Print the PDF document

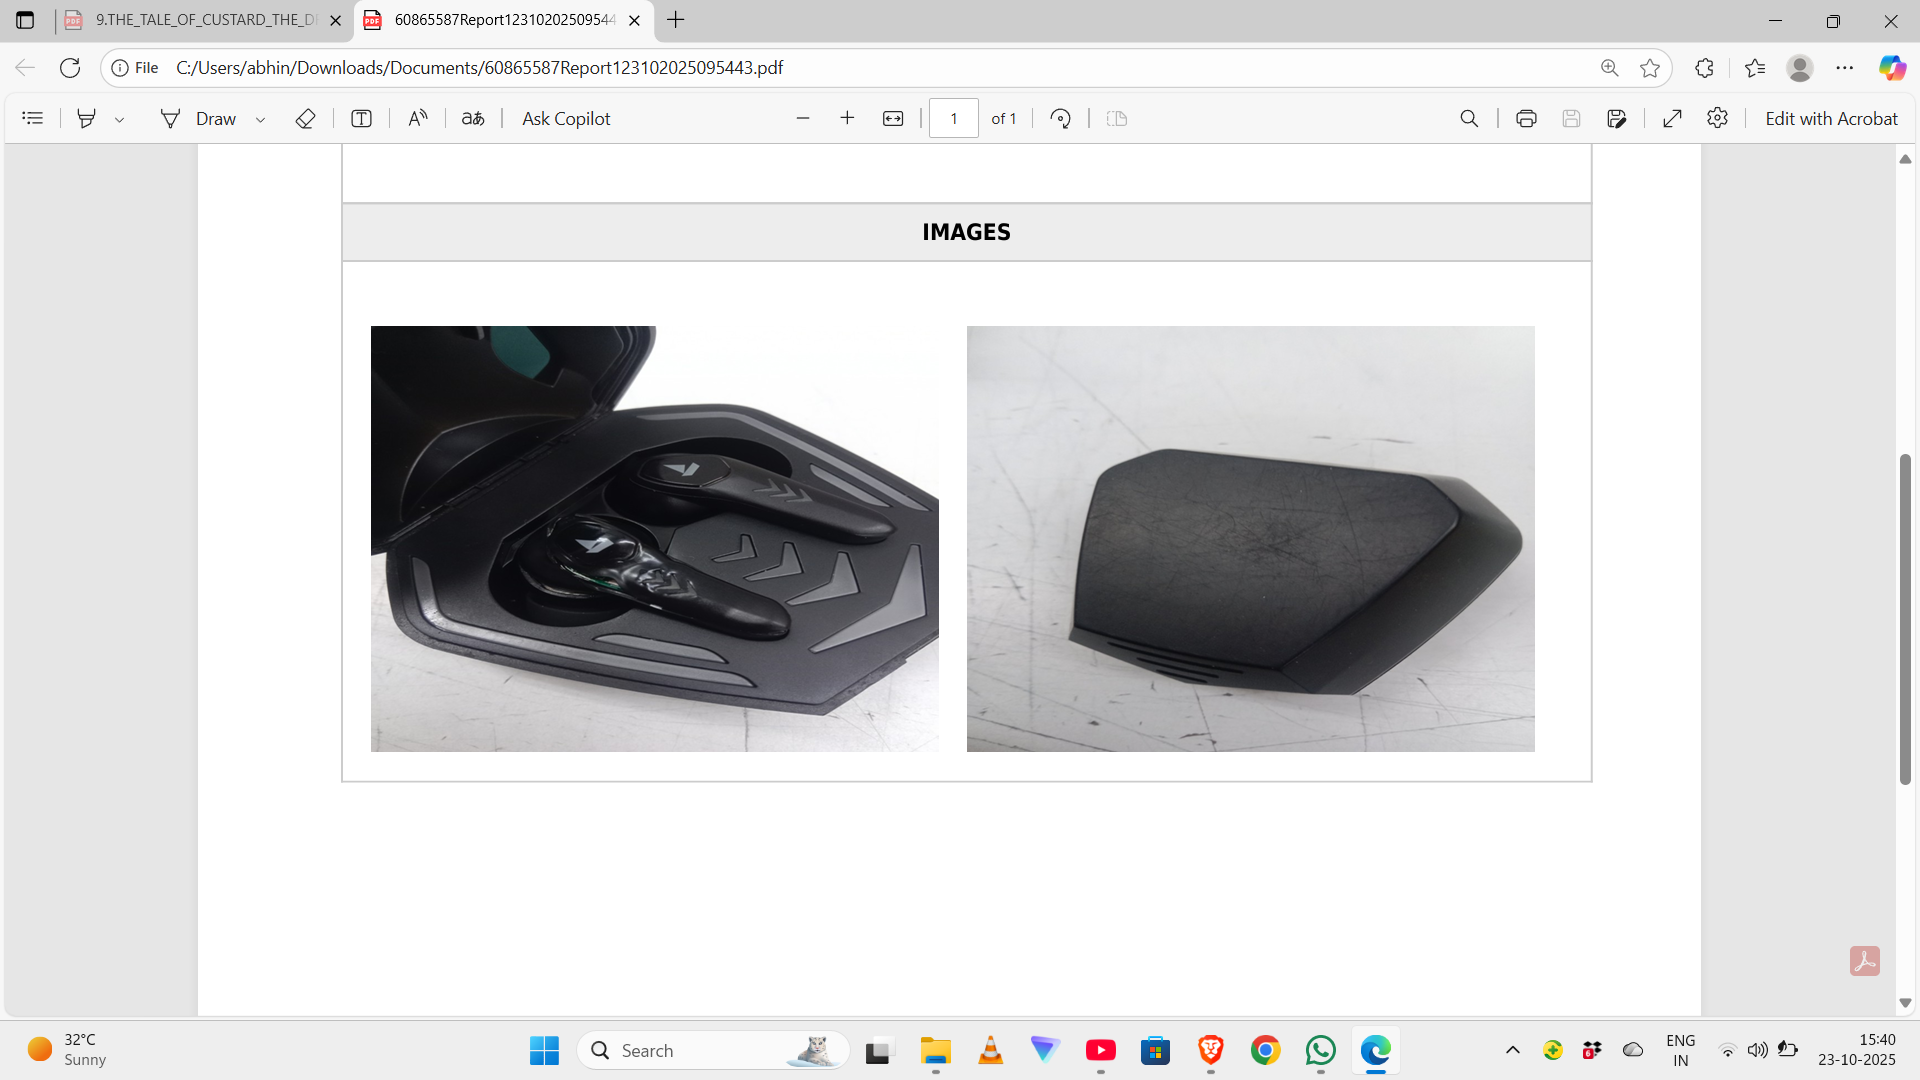point(1526,118)
